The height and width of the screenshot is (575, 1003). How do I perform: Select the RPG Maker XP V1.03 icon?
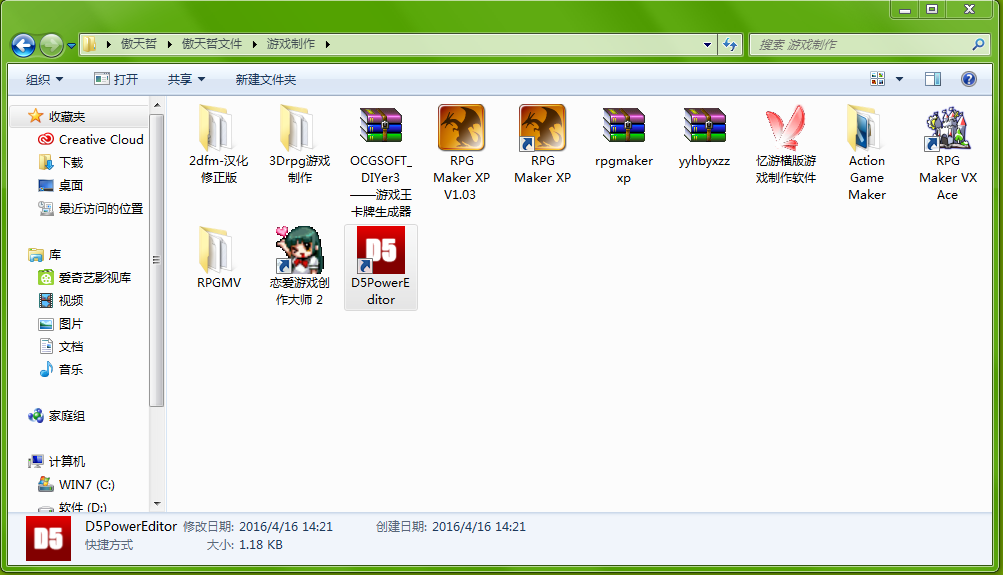pos(461,127)
